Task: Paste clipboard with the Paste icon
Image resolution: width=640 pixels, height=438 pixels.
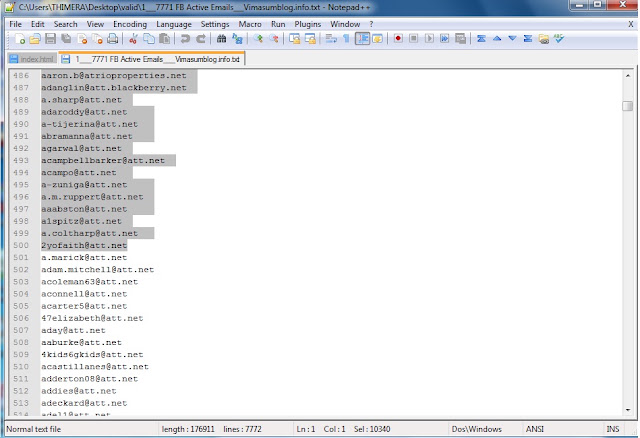Action: 164,39
